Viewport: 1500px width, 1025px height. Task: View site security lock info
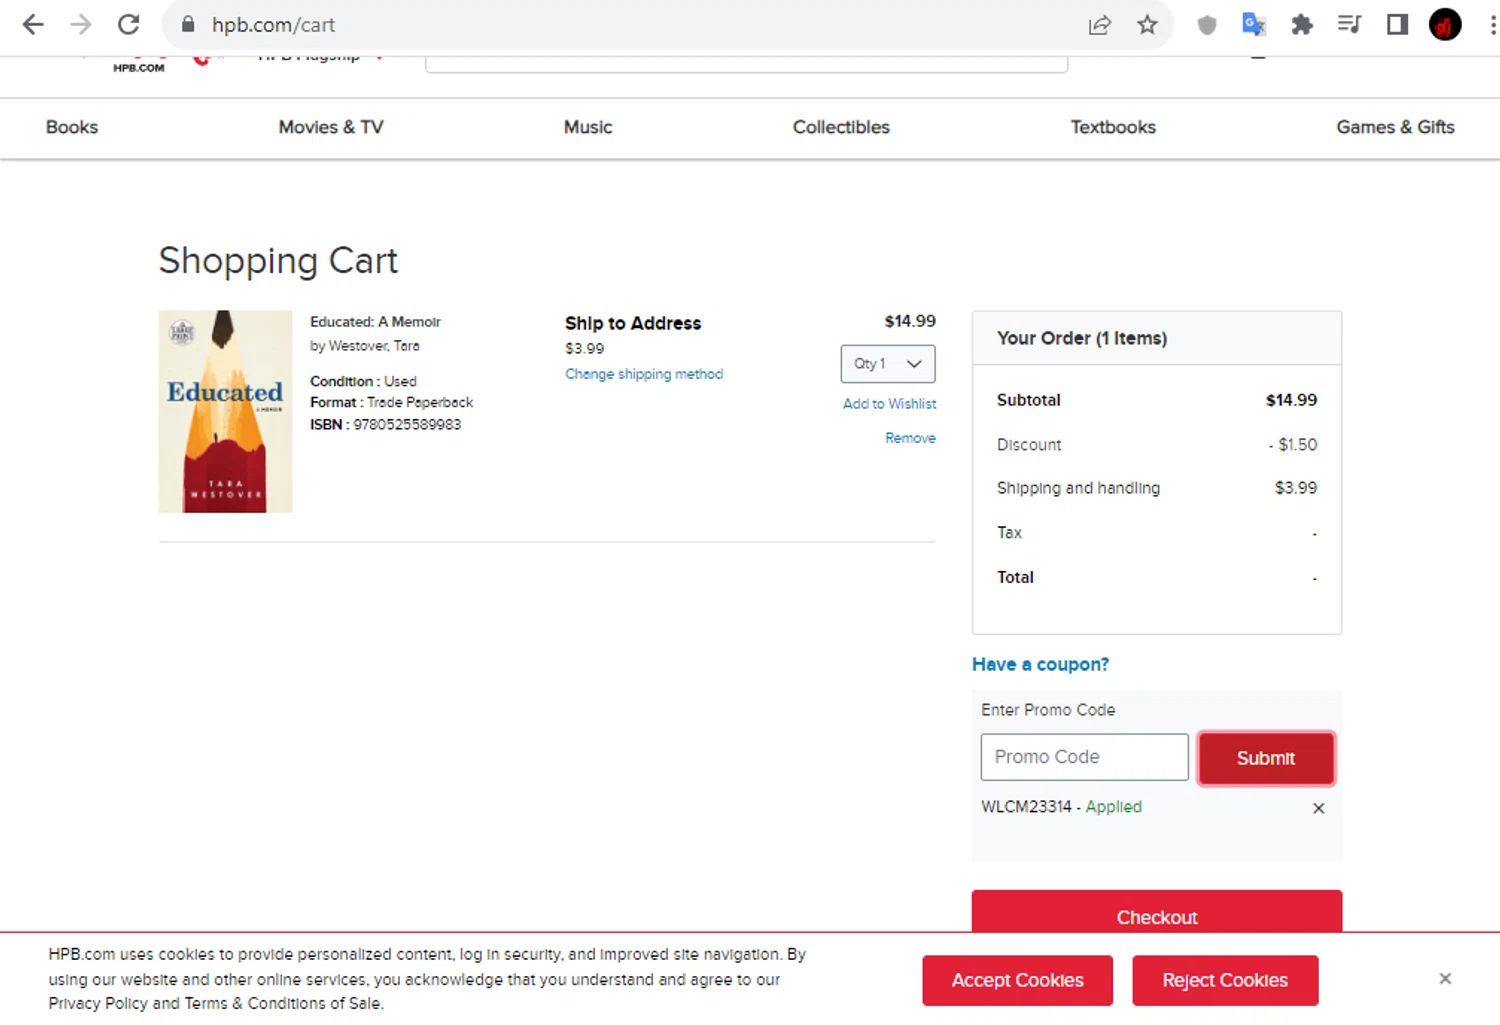pos(187,25)
